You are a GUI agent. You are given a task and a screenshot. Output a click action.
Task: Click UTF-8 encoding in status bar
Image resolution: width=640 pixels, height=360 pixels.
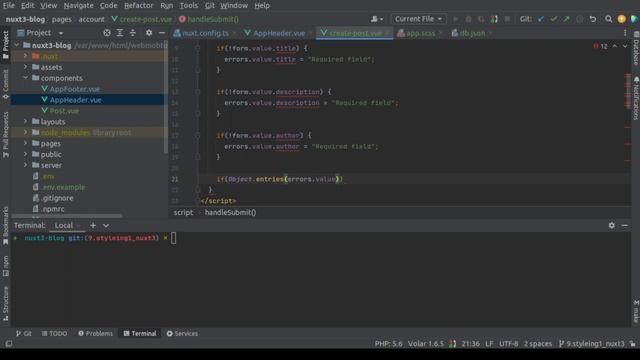508,344
